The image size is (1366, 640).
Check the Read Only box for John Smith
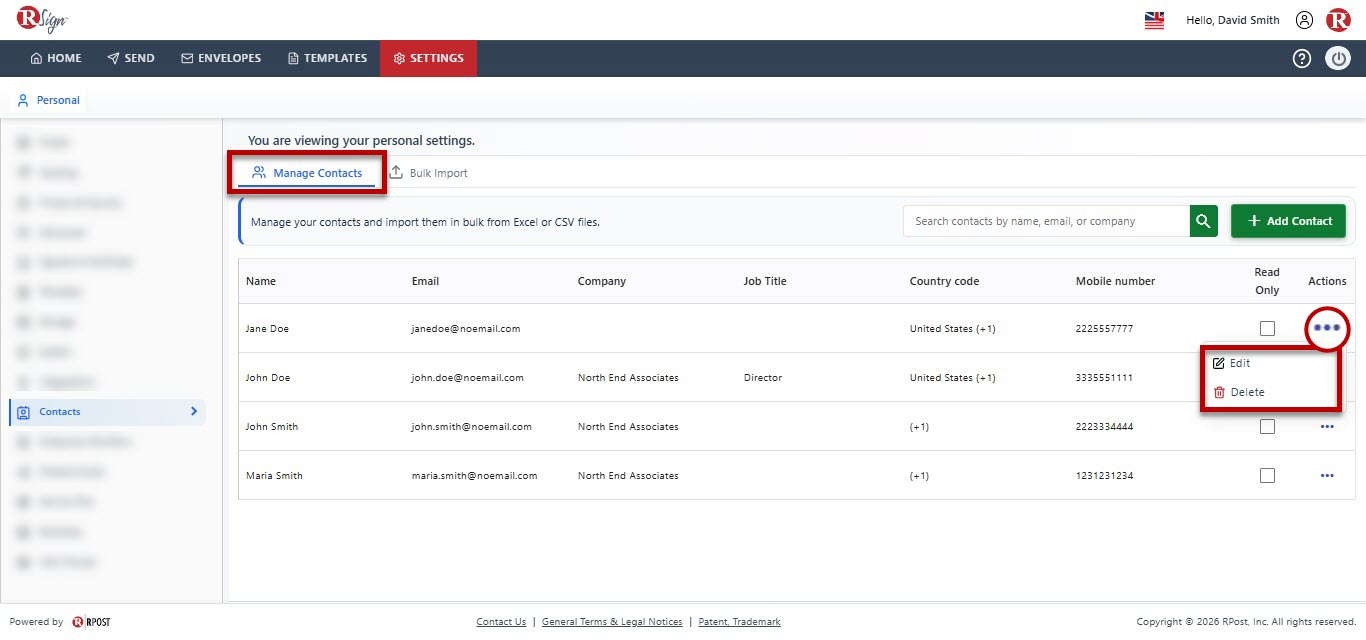point(1267,426)
